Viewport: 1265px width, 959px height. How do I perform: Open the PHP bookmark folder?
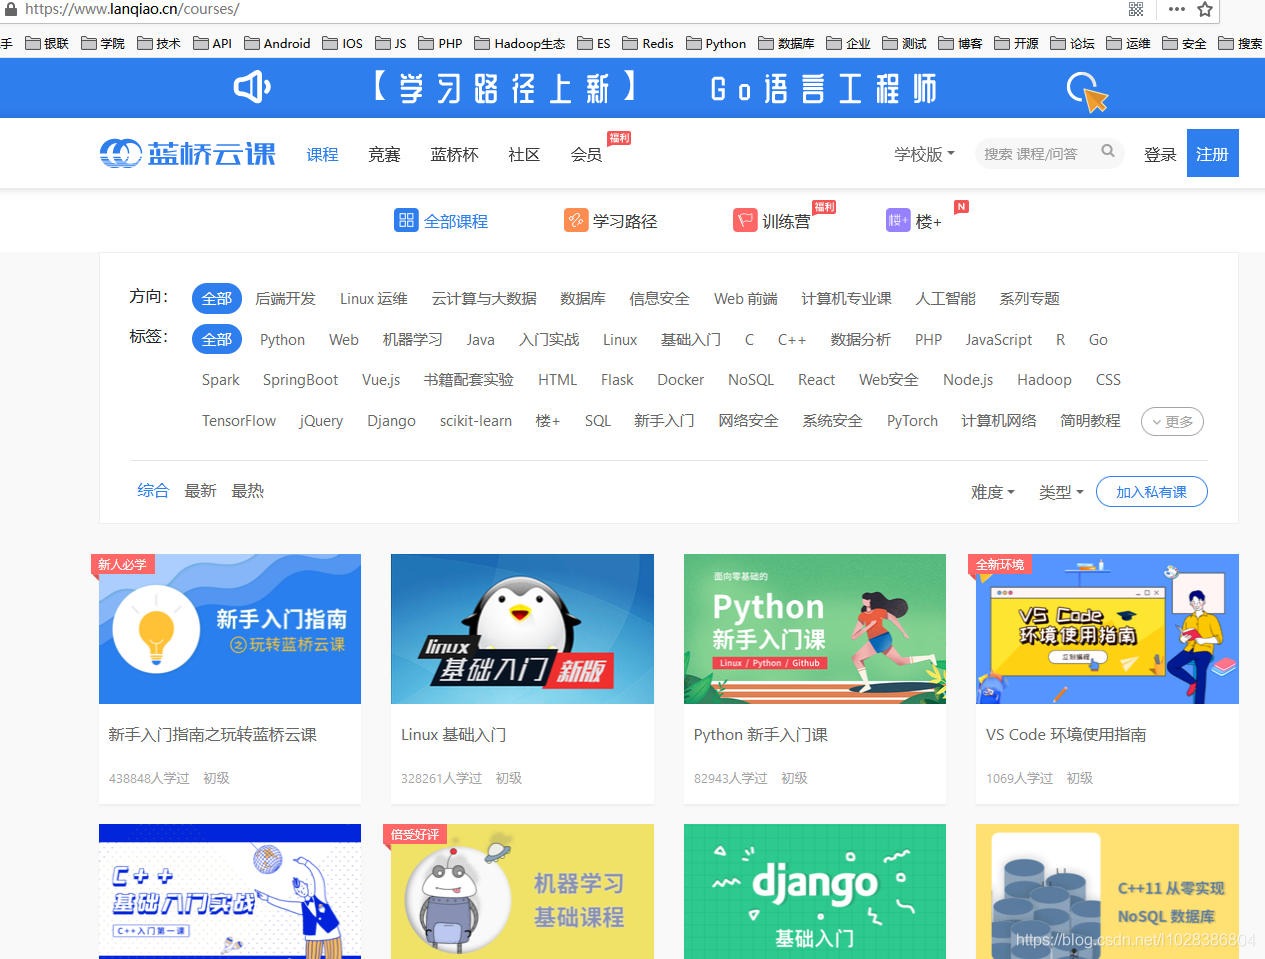point(440,43)
